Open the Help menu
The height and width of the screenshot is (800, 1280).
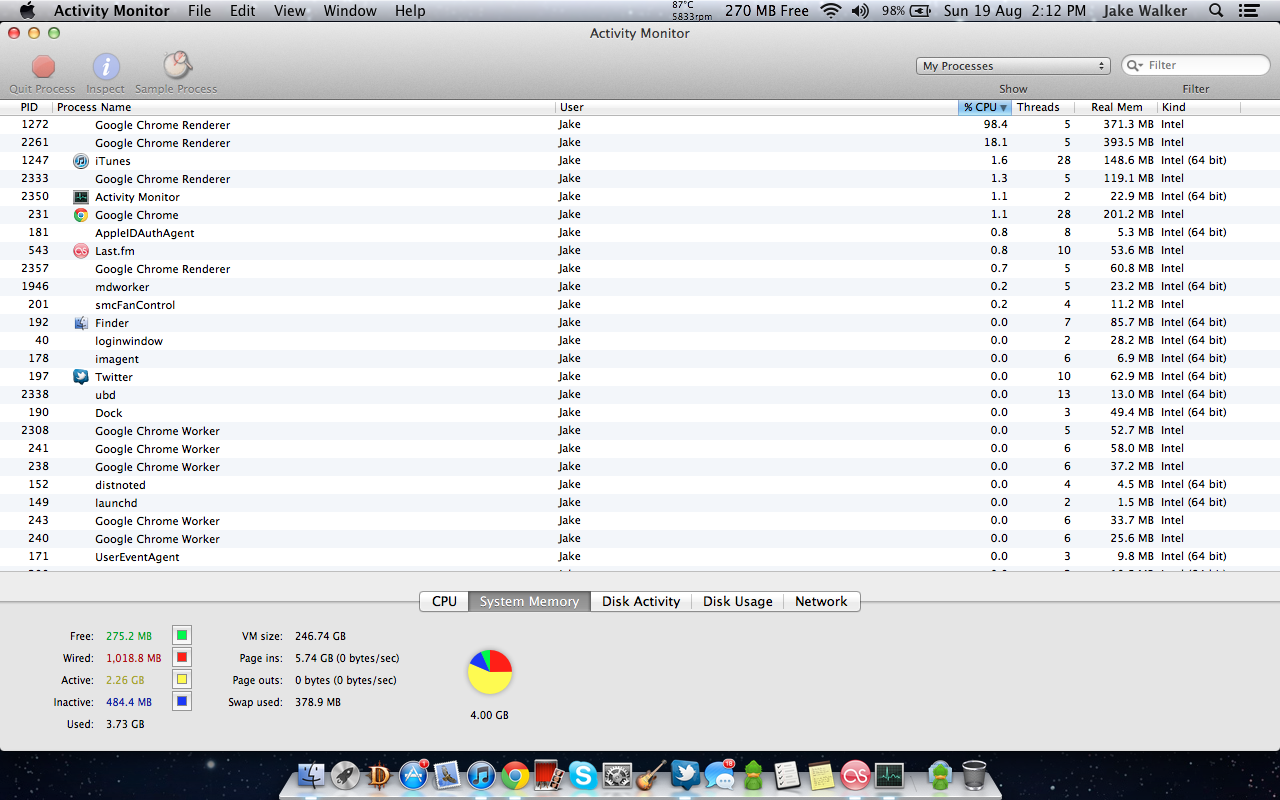pos(410,11)
